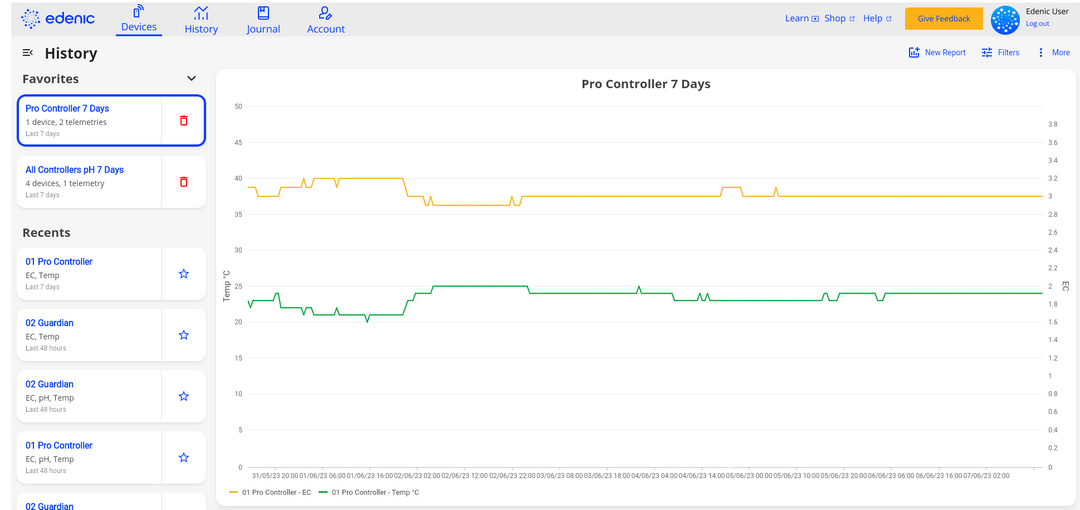Open the Learn link

click(x=801, y=19)
